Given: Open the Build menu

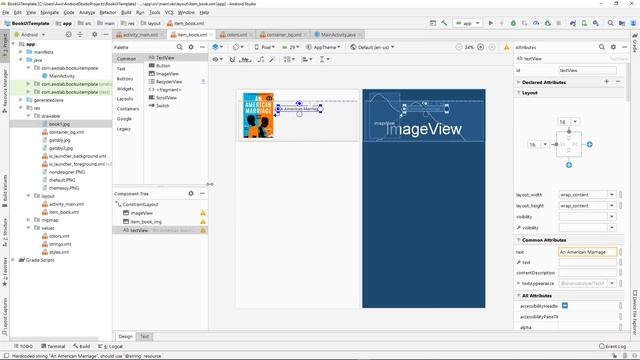Looking at the screenshot, I should (126, 13).
